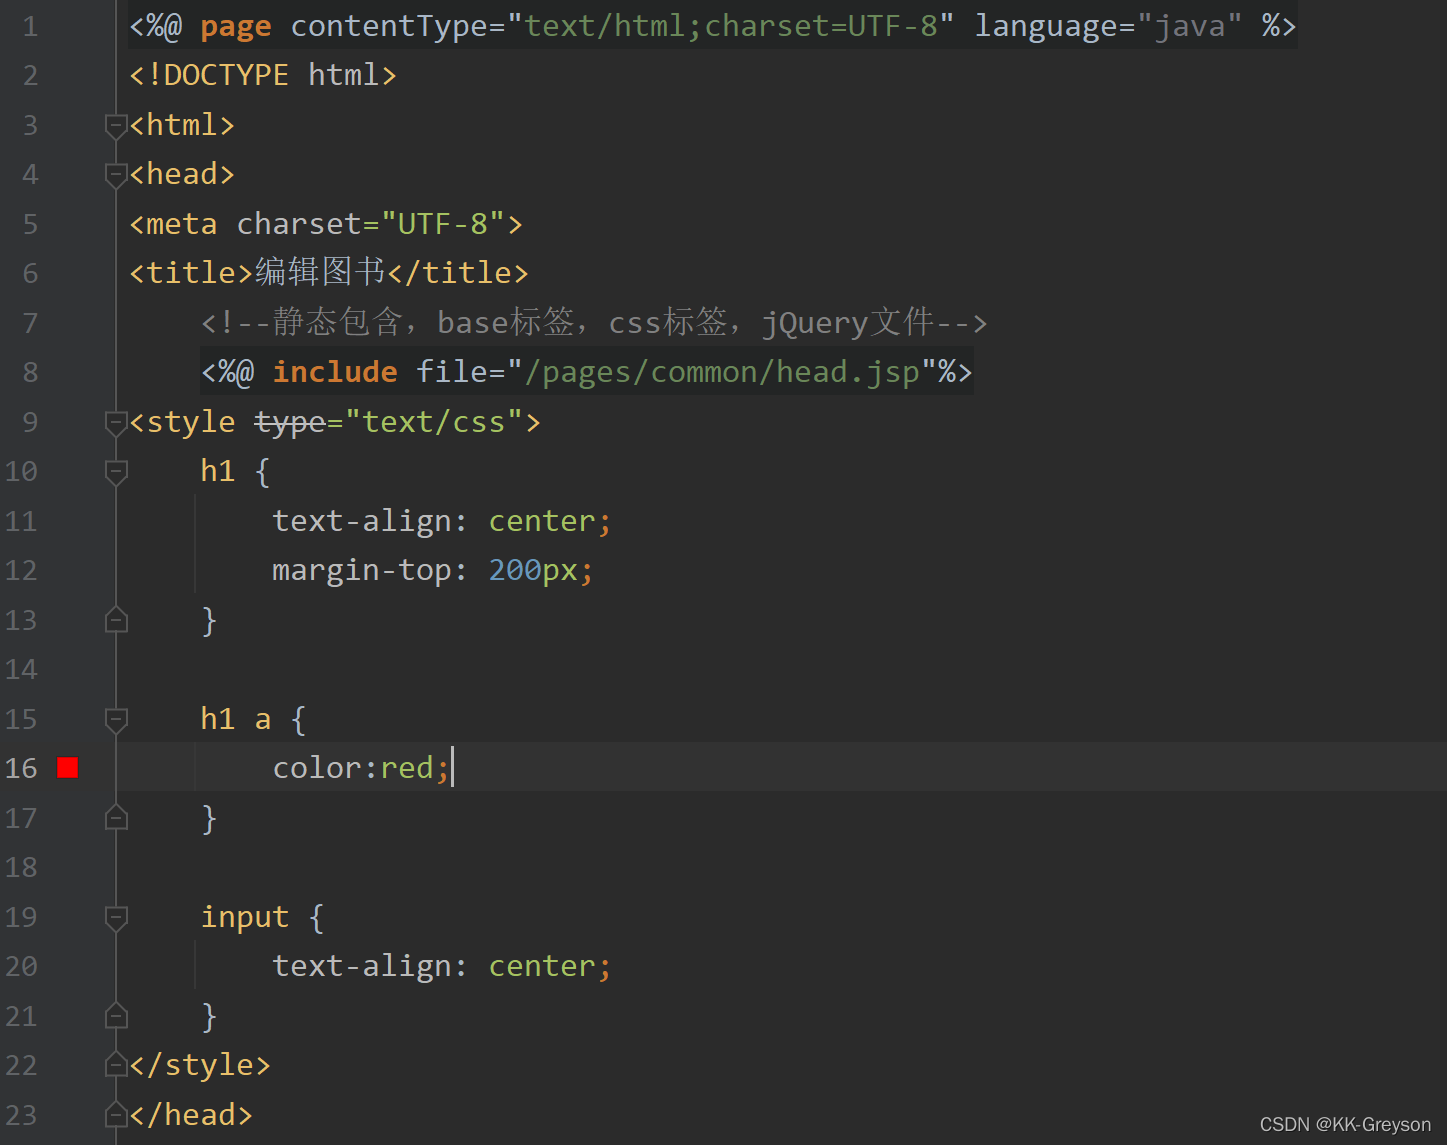Click the h1 selector on line 10
The height and width of the screenshot is (1145, 1447).
click(x=218, y=470)
